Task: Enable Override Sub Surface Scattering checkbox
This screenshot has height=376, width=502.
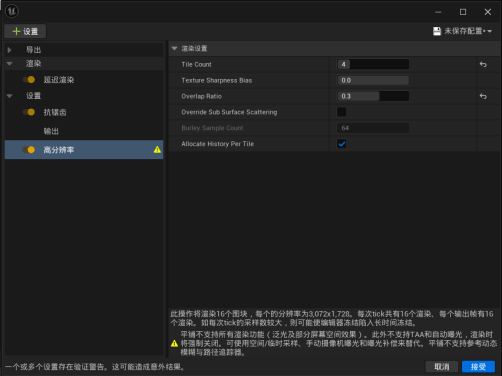Action: pyautogui.click(x=341, y=112)
